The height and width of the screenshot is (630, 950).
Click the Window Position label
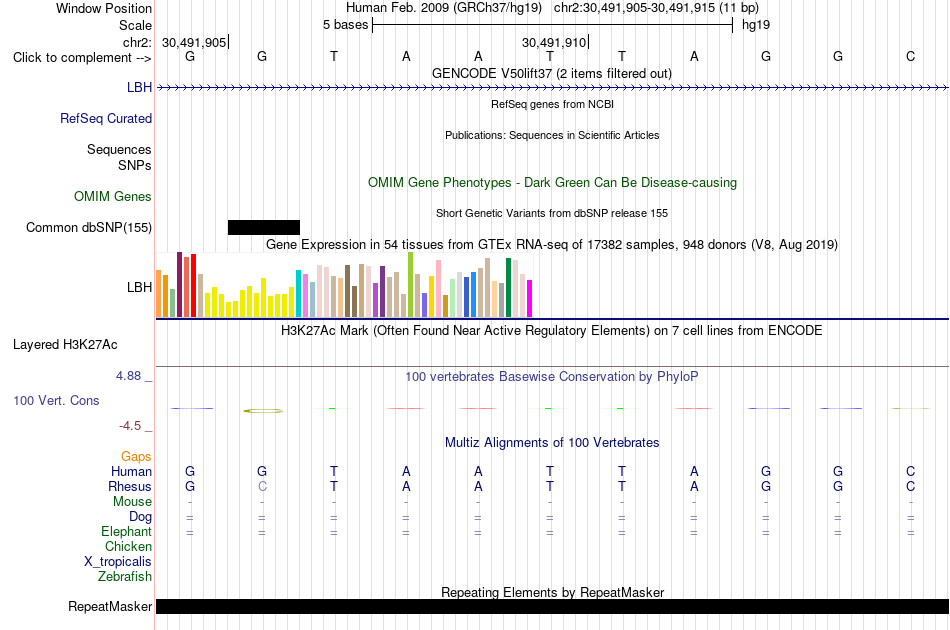point(104,8)
